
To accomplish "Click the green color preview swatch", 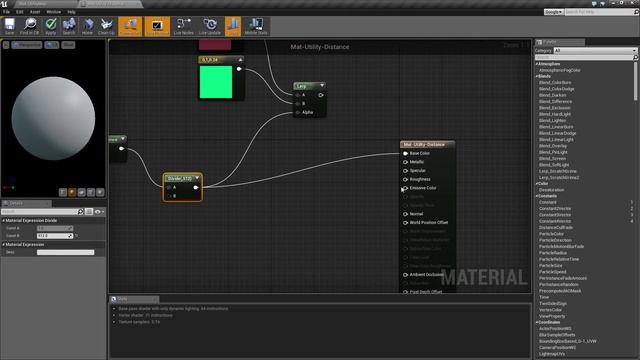I will pos(216,82).
